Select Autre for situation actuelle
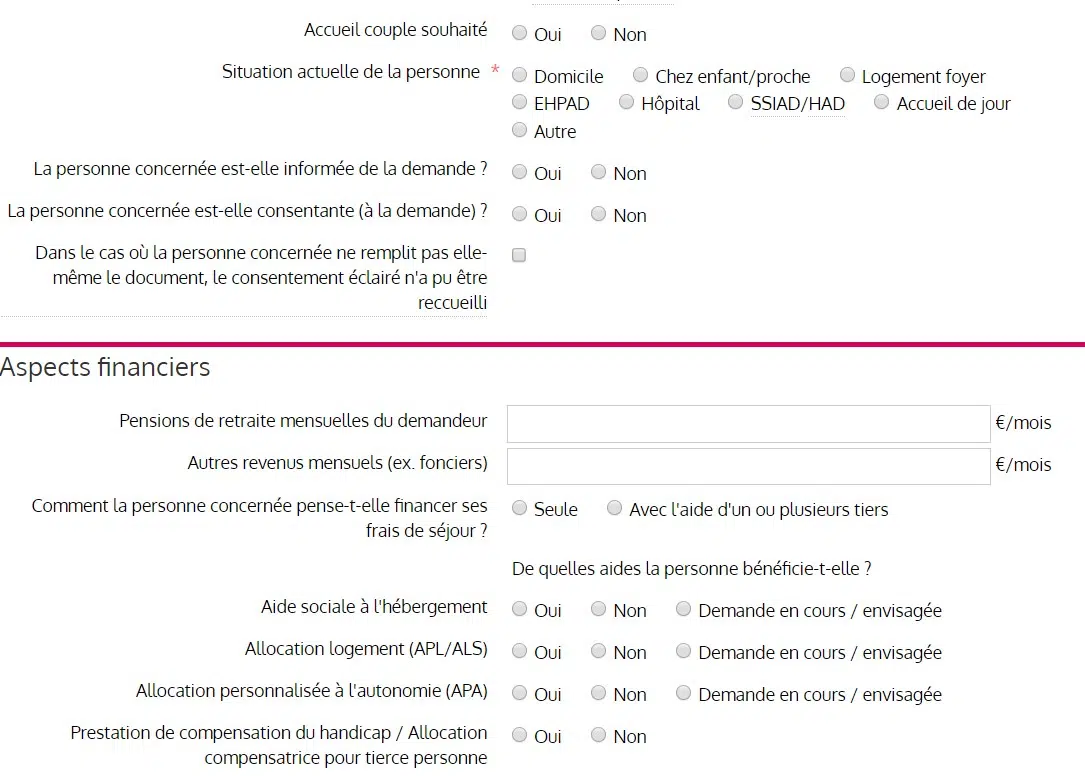The image size is (1085, 776). pos(520,130)
